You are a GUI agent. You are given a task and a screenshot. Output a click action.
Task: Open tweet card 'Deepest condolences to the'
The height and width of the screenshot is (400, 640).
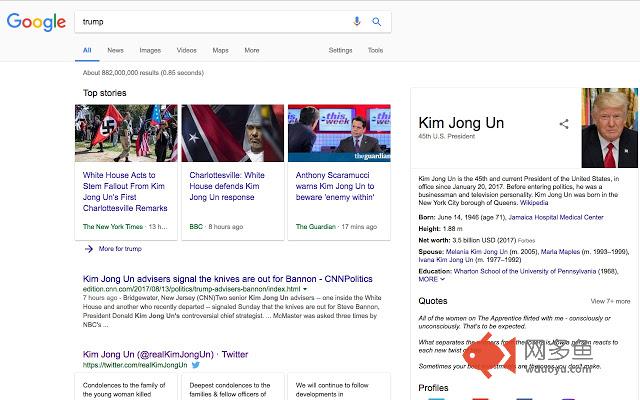pyautogui.click(x=233, y=386)
